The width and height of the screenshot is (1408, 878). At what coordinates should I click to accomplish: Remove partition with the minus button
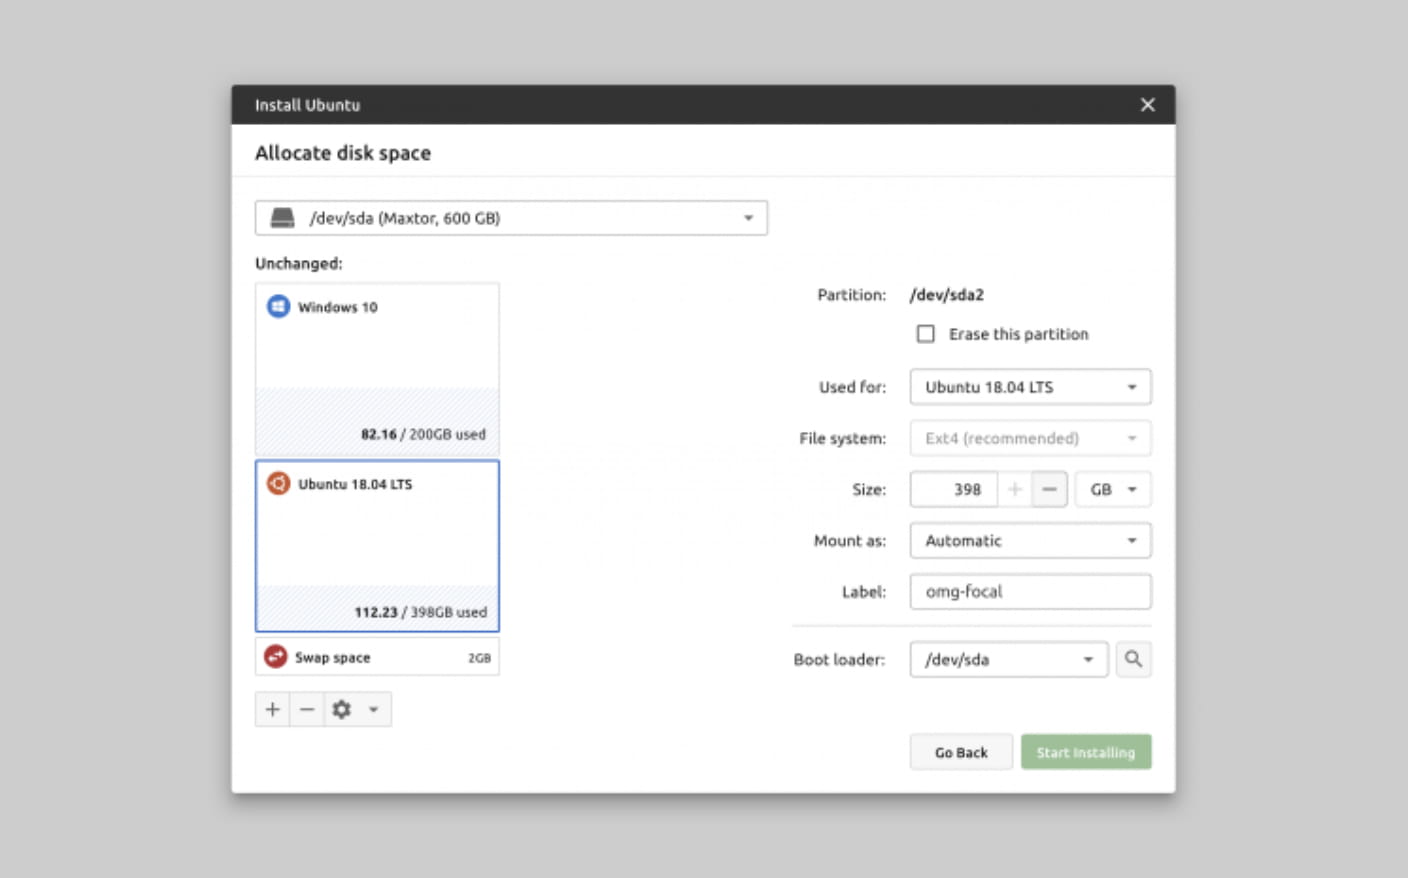pos(307,709)
